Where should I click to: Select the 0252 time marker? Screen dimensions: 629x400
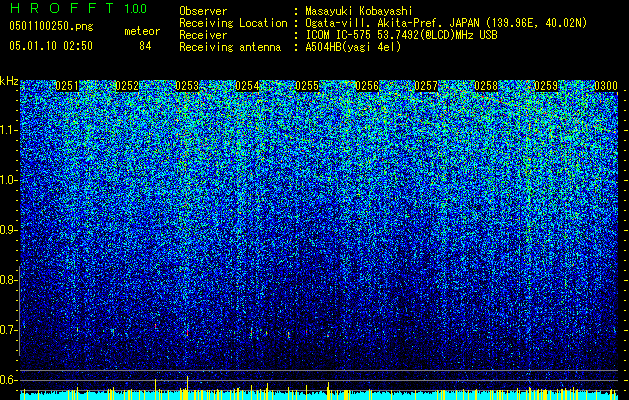[127, 86]
